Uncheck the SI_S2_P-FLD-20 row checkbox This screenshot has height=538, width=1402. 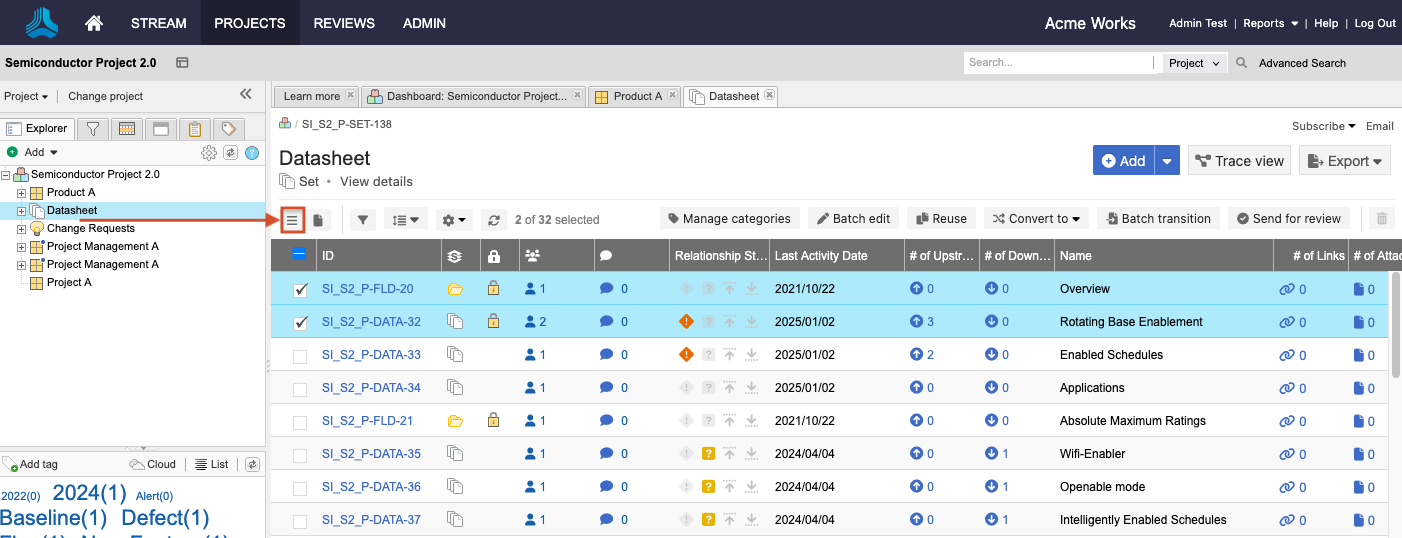point(300,290)
